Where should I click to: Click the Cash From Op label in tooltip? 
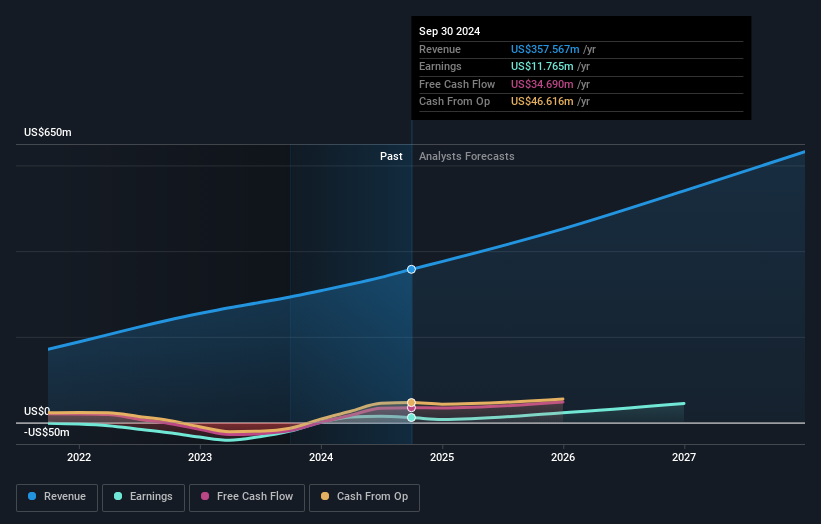[x=454, y=102]
